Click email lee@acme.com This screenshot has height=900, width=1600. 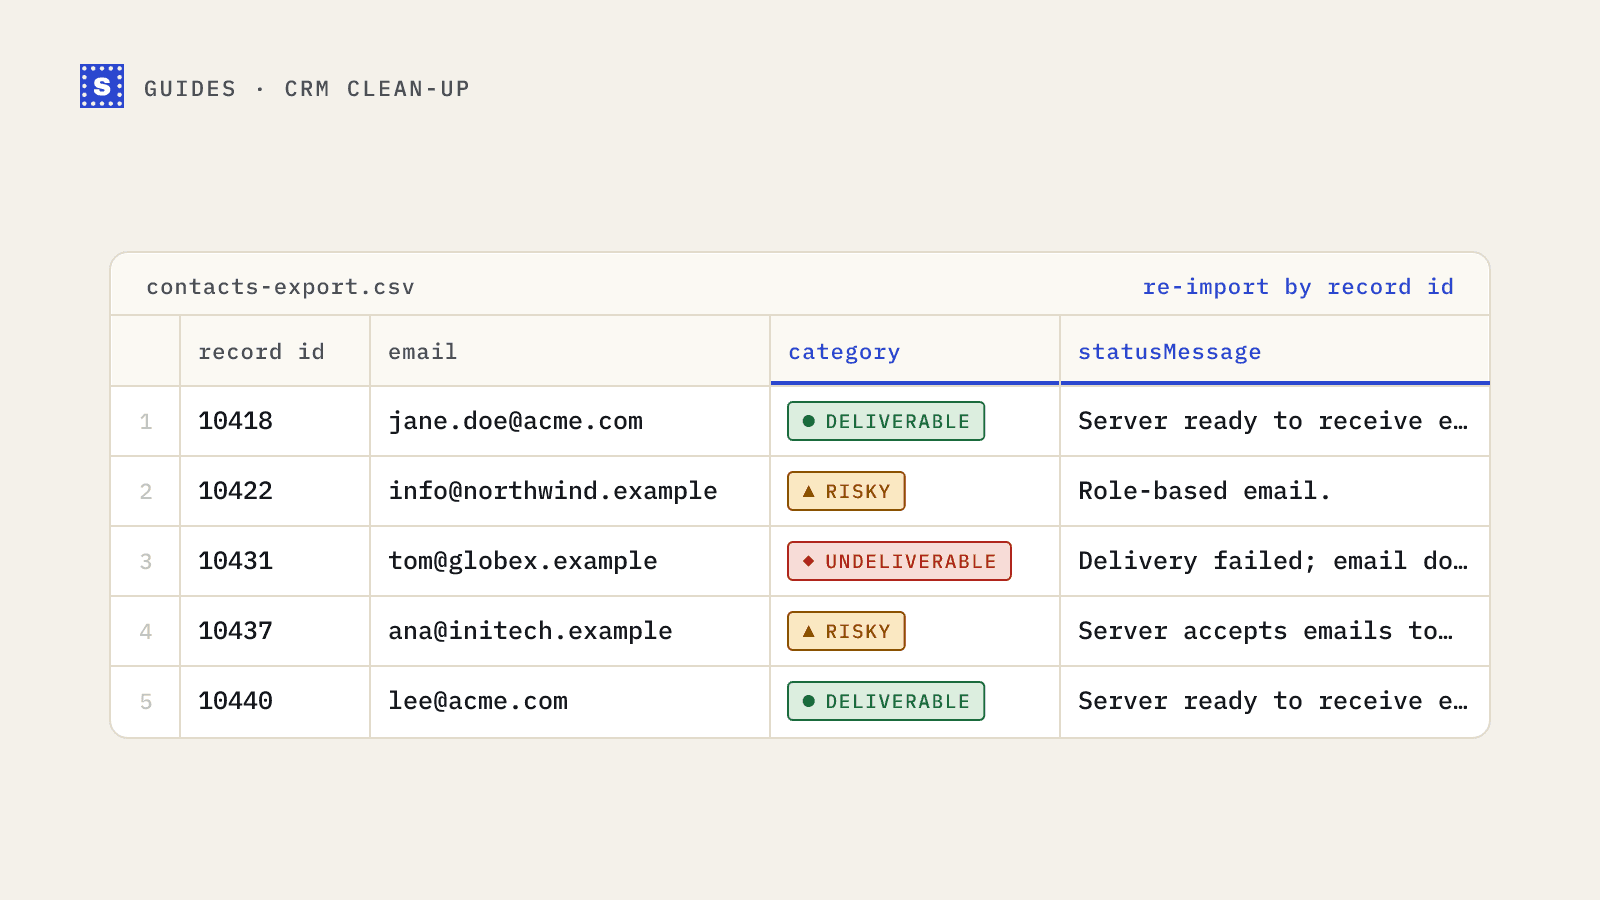pyautogui.click(x=477, y=701)
